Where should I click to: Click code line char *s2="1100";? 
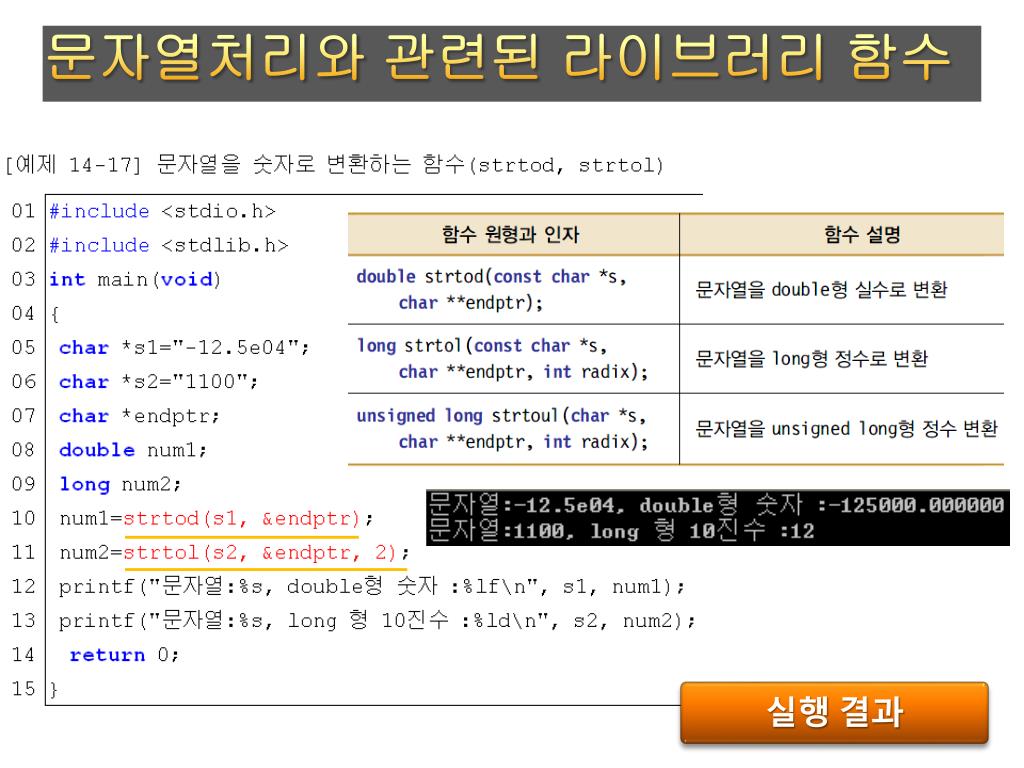click(158, 381)
